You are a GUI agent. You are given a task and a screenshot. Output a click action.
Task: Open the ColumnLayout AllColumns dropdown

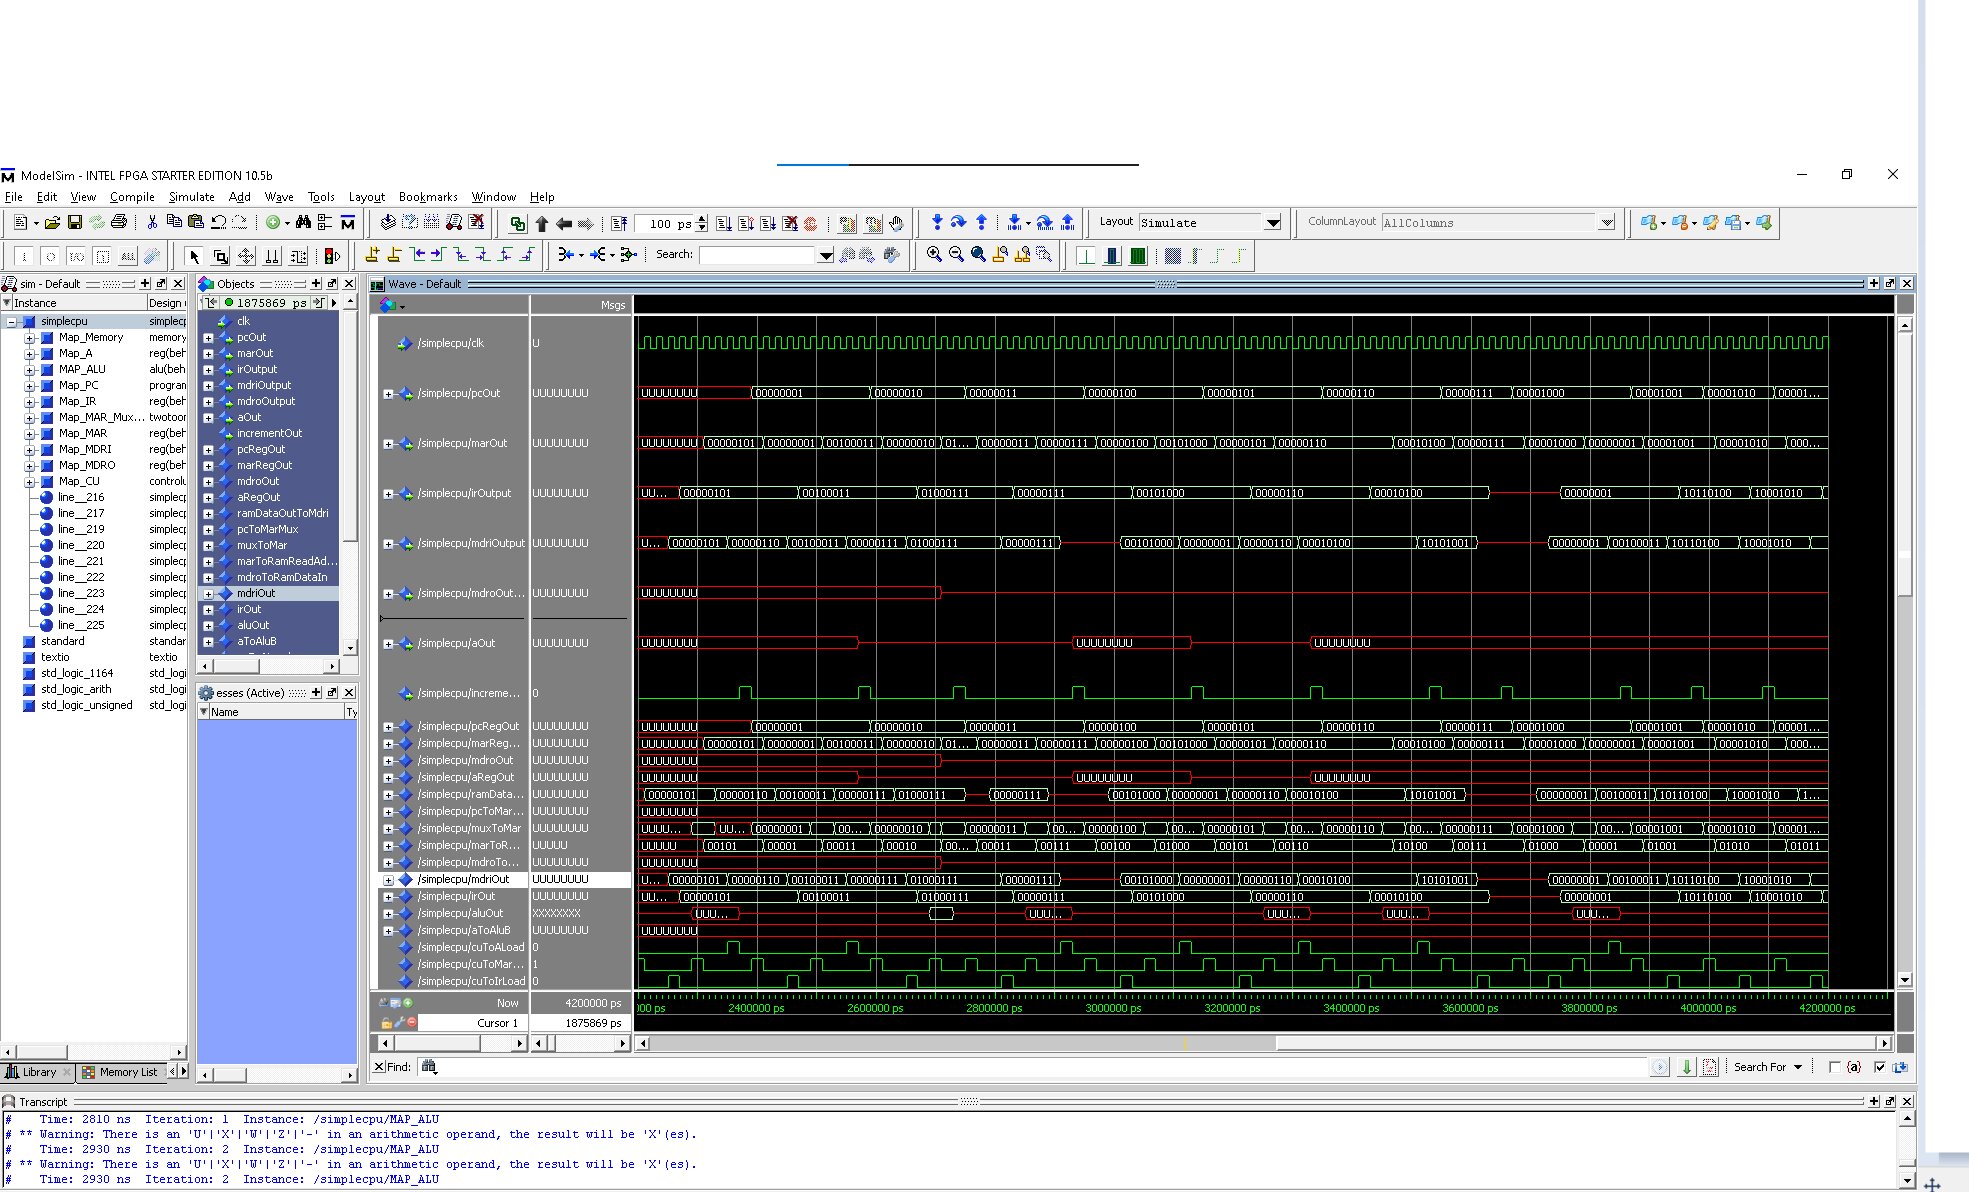[x=1606, y=223]
